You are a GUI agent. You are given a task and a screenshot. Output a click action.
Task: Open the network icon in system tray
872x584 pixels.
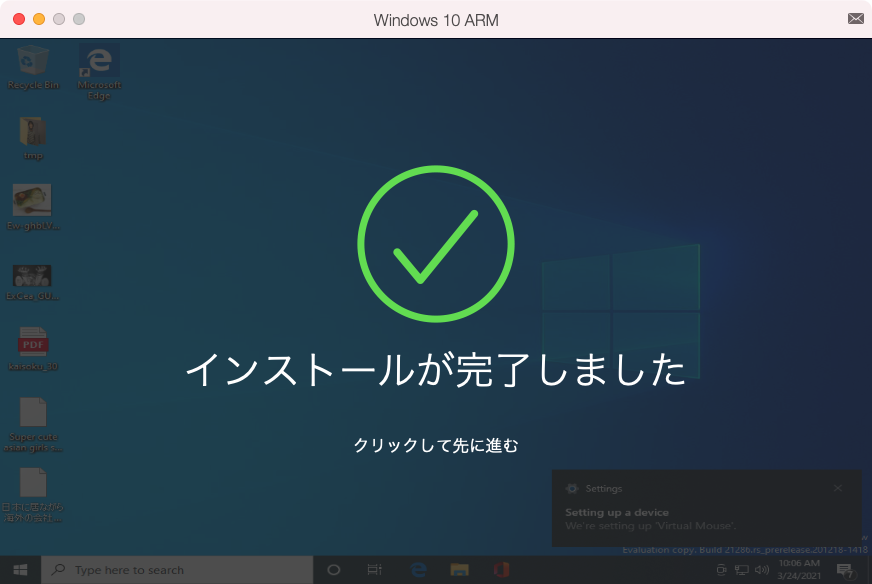[x=741, y=570]
